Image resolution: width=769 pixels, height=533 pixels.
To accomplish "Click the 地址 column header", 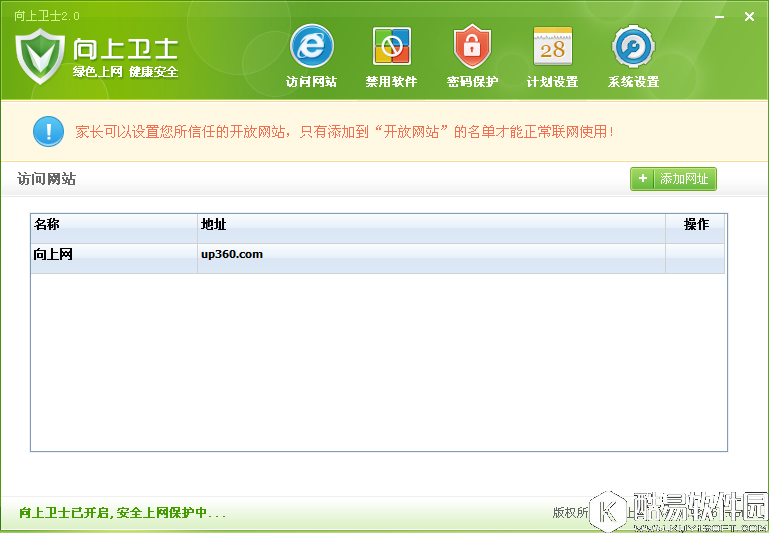I will pos(214,224).
